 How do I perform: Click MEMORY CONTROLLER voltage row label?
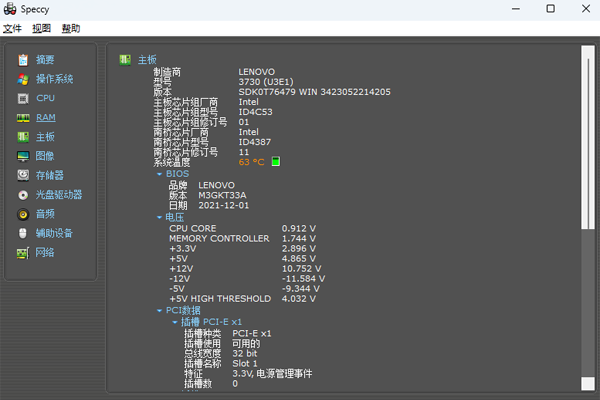click(x=219, y=238)
